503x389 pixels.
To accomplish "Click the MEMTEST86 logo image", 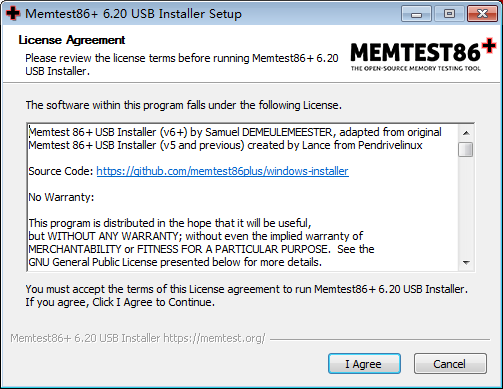I will [x=423, y=55].
